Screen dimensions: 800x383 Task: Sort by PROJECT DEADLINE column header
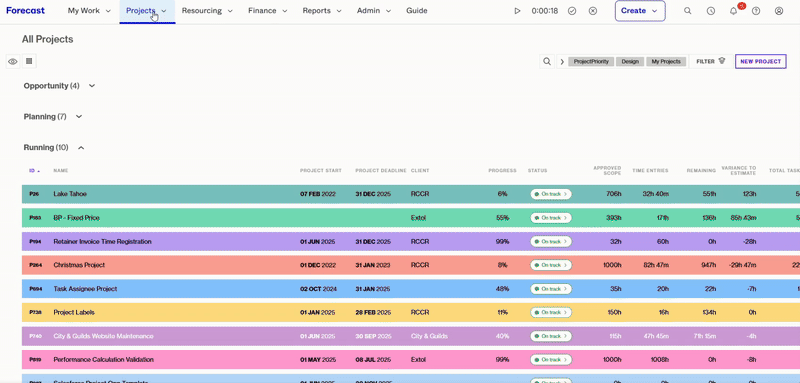381,171
